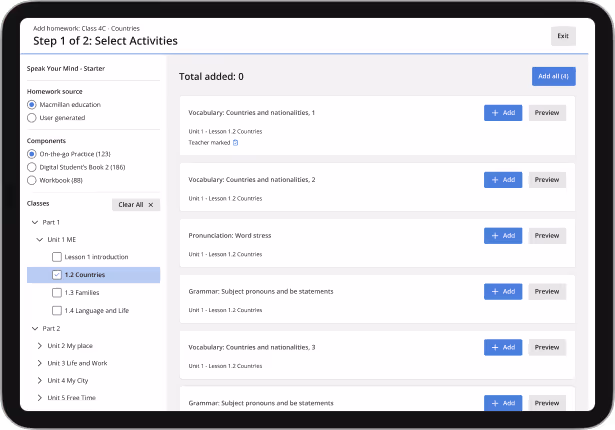The width and height of the screenshot is (615, 430).
Task: Click the Exit button
Action: [563, 36]
